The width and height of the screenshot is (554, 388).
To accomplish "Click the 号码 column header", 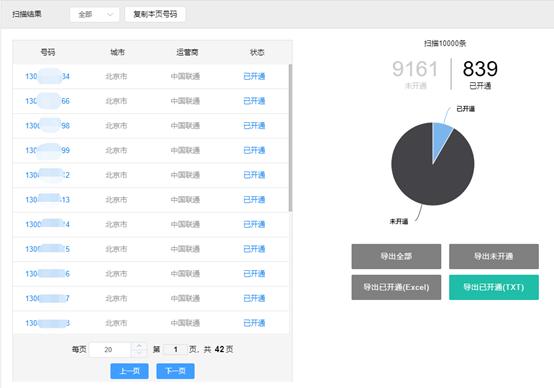I will pyautogui.click(x=48, y=52).
